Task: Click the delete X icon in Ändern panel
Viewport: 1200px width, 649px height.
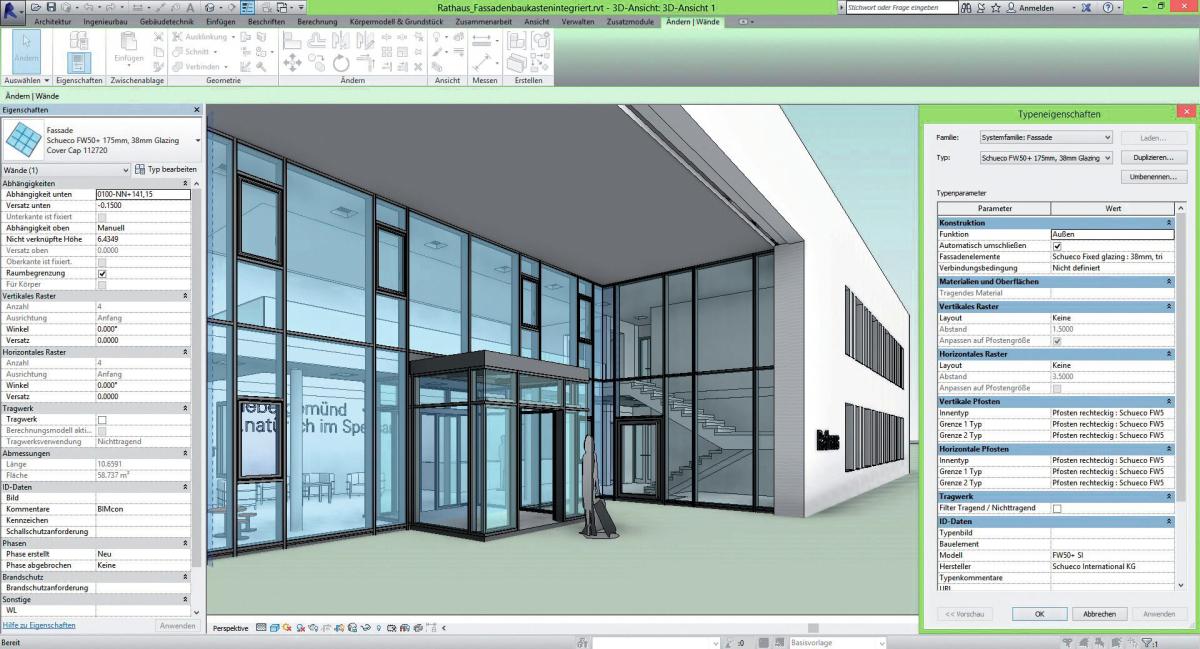Action: [418, 66]
